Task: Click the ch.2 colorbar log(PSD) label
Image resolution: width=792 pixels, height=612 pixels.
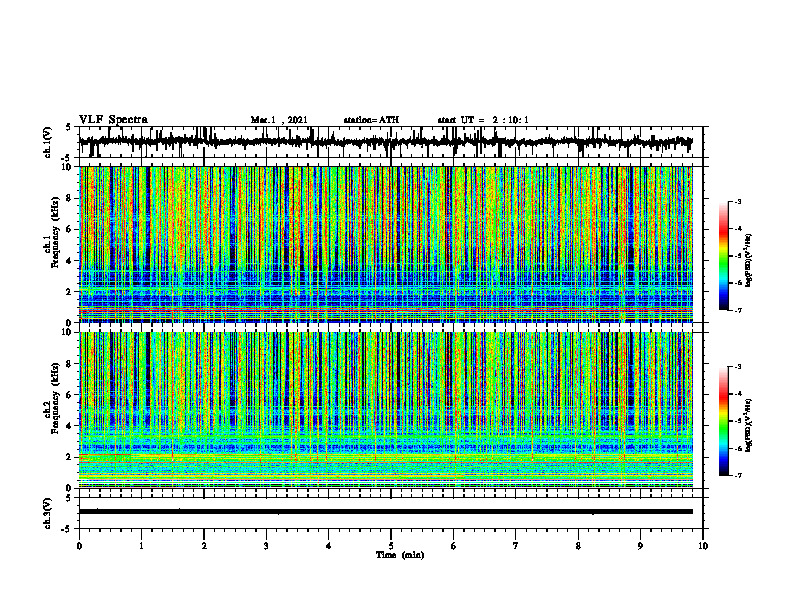Action: pyautogui.click(x=749, y=425)
